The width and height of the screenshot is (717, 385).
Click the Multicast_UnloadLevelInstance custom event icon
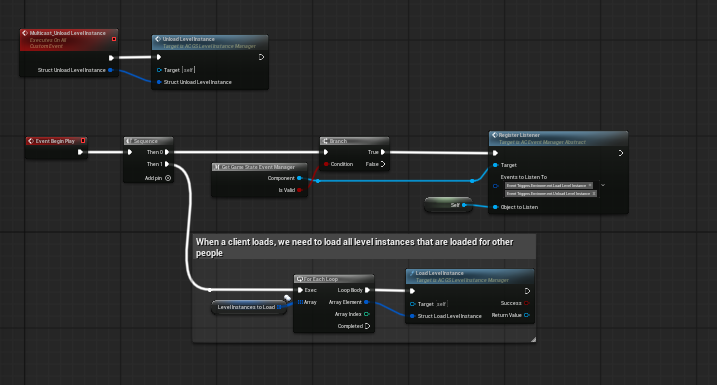[x=25, y=33]
